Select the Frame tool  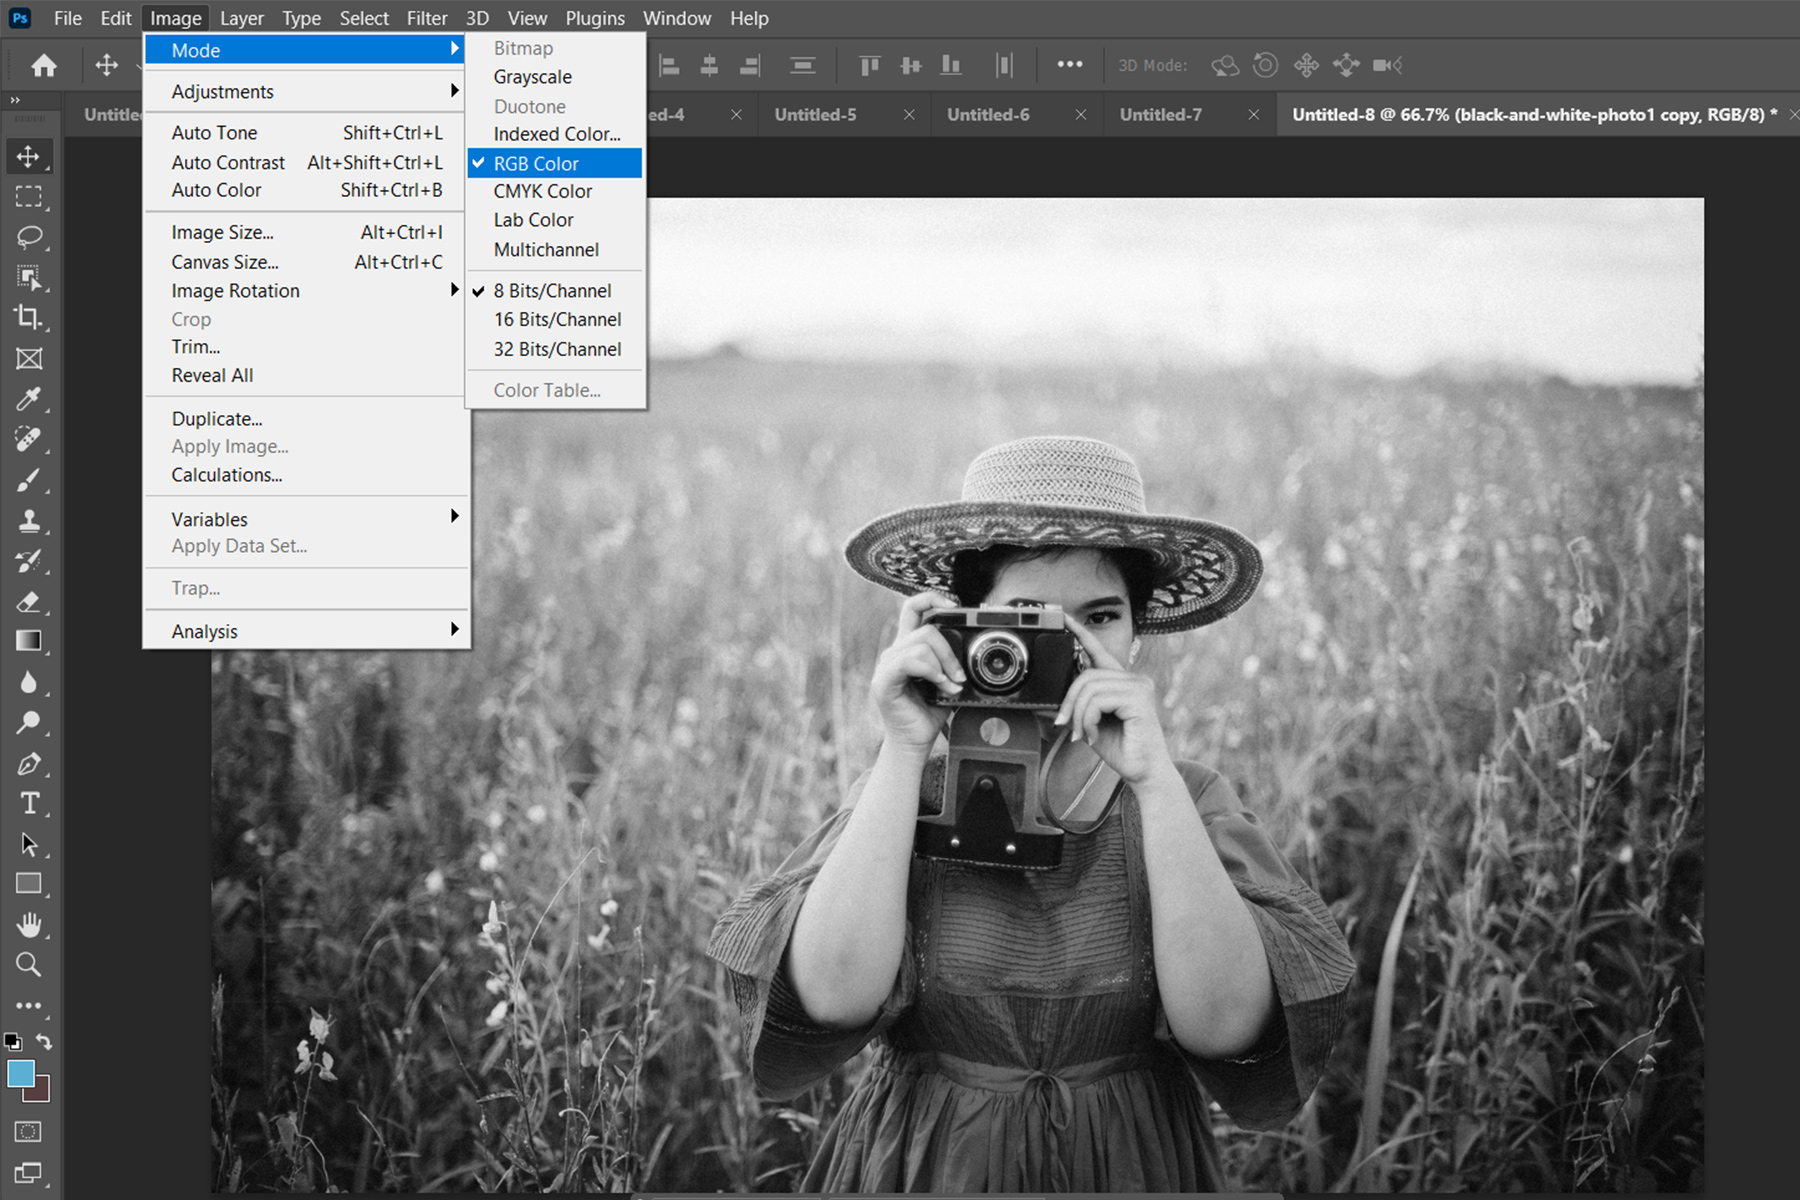tap(28, 359)
